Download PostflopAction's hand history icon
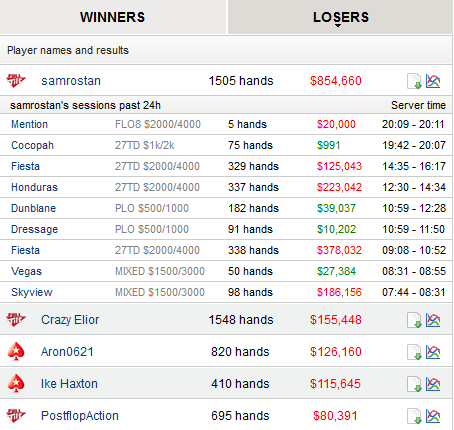This screenshot has height=430, width=454. pyautogui.click(x=414, y=416)
